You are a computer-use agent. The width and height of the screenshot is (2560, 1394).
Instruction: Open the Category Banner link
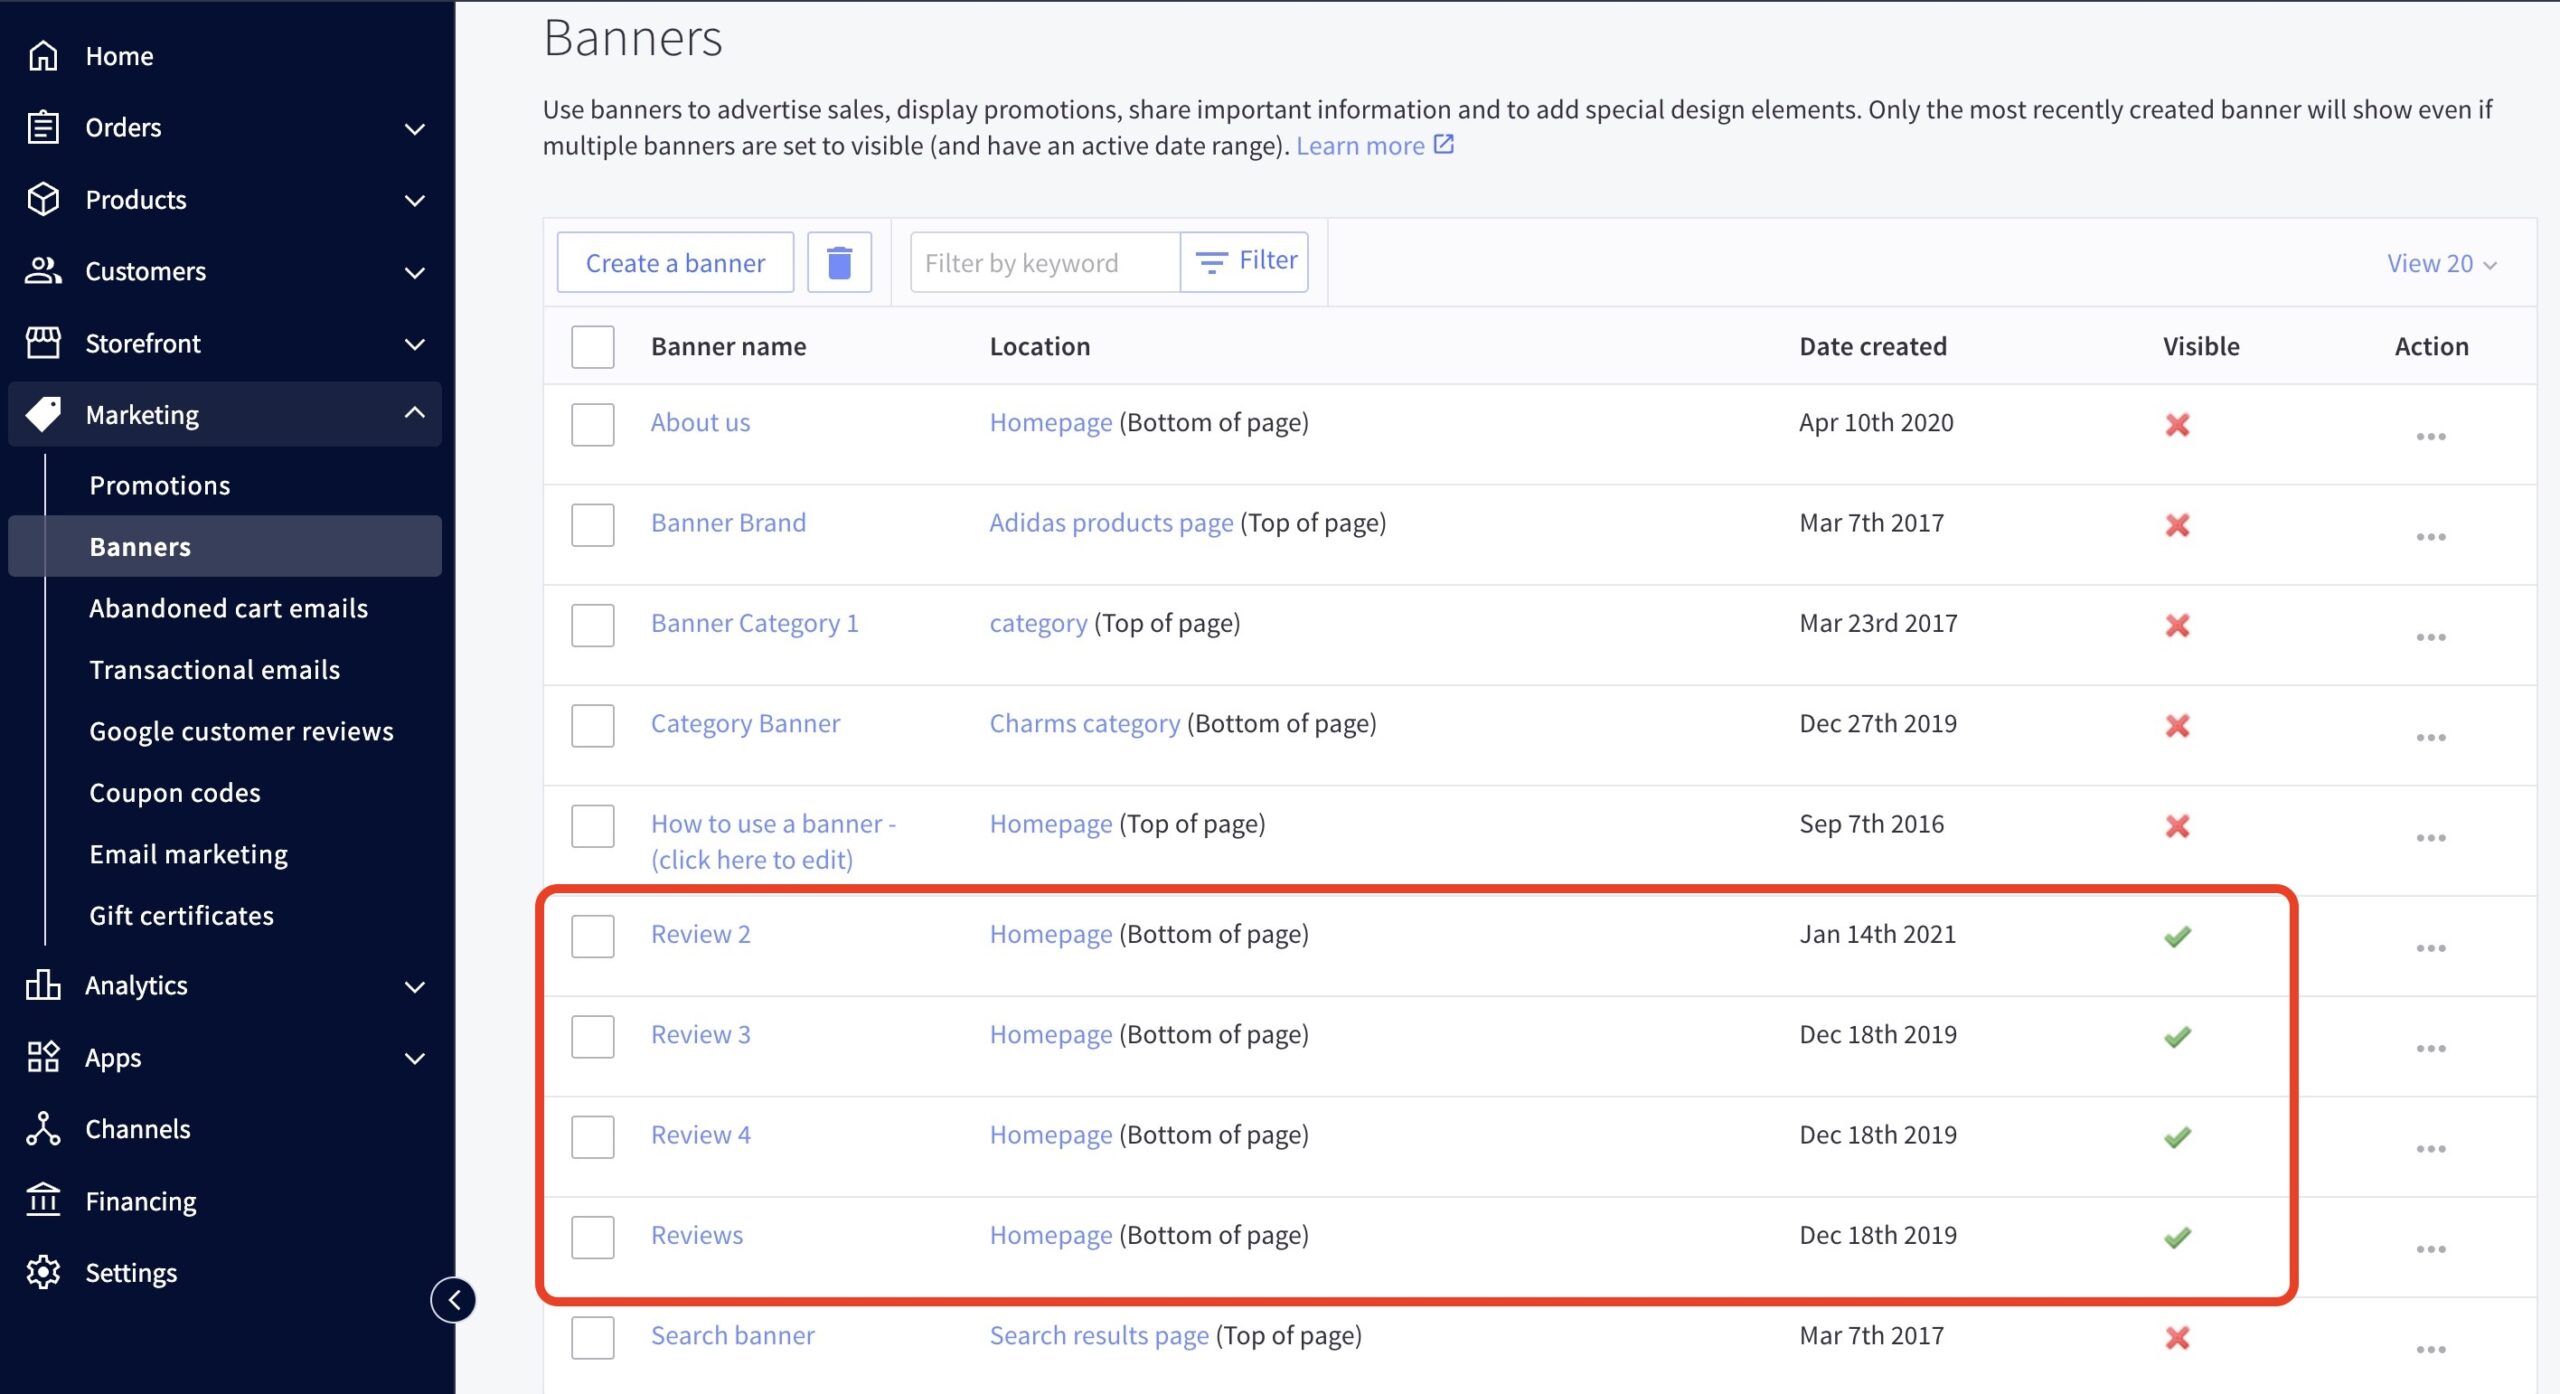click(745, 723)
